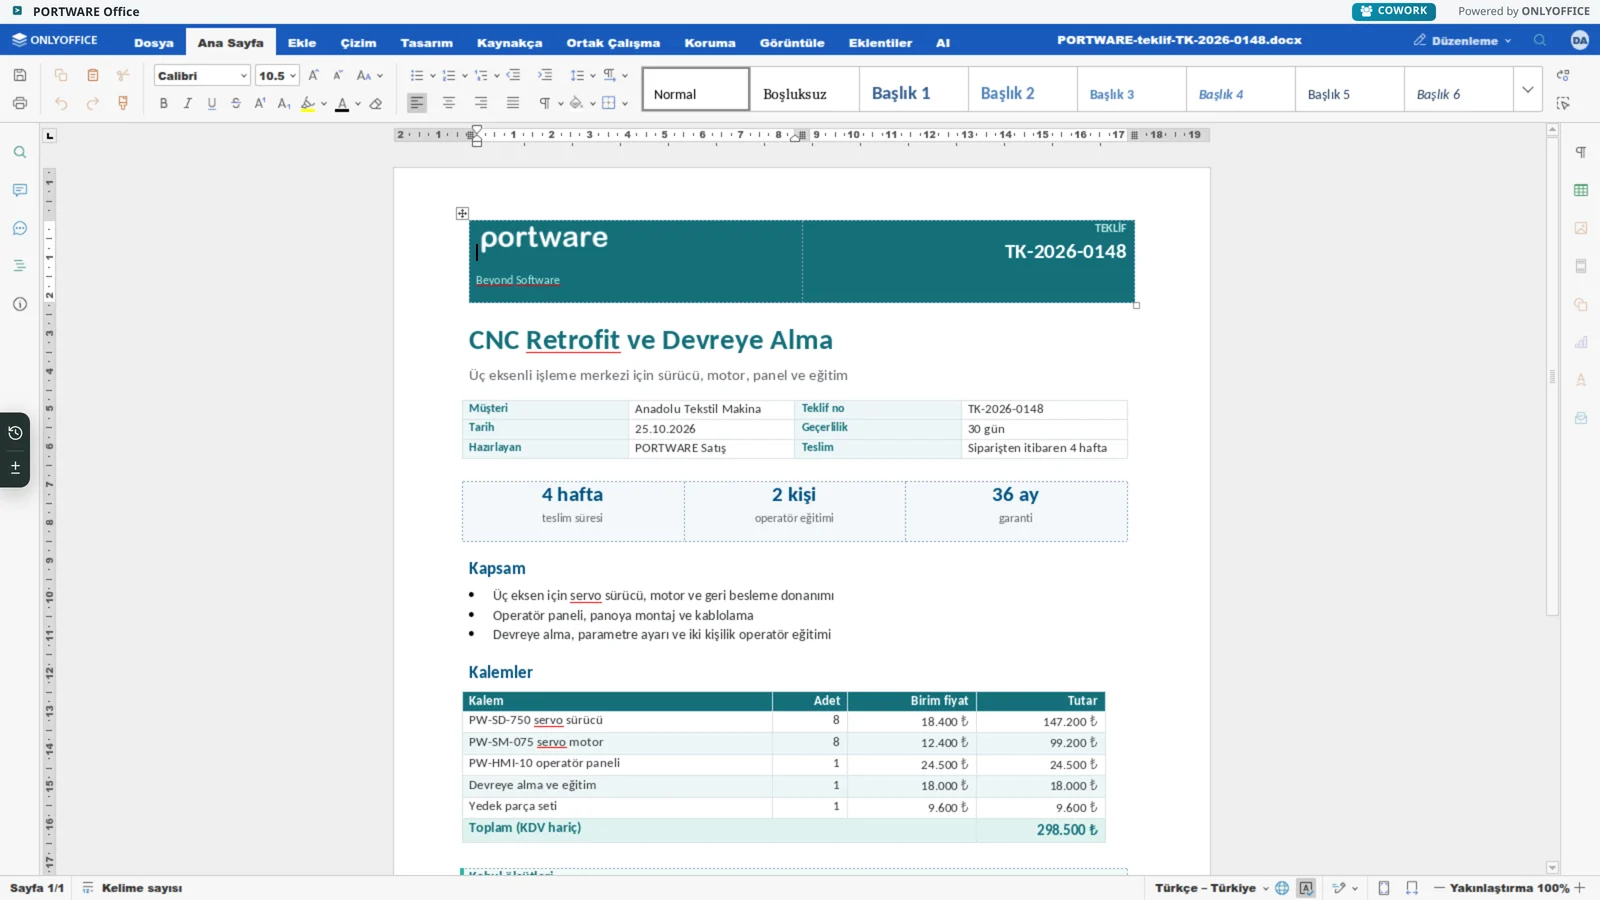Expand the paragraph styles gallery
The image size is (1600, 900).
pos(1527,89)
